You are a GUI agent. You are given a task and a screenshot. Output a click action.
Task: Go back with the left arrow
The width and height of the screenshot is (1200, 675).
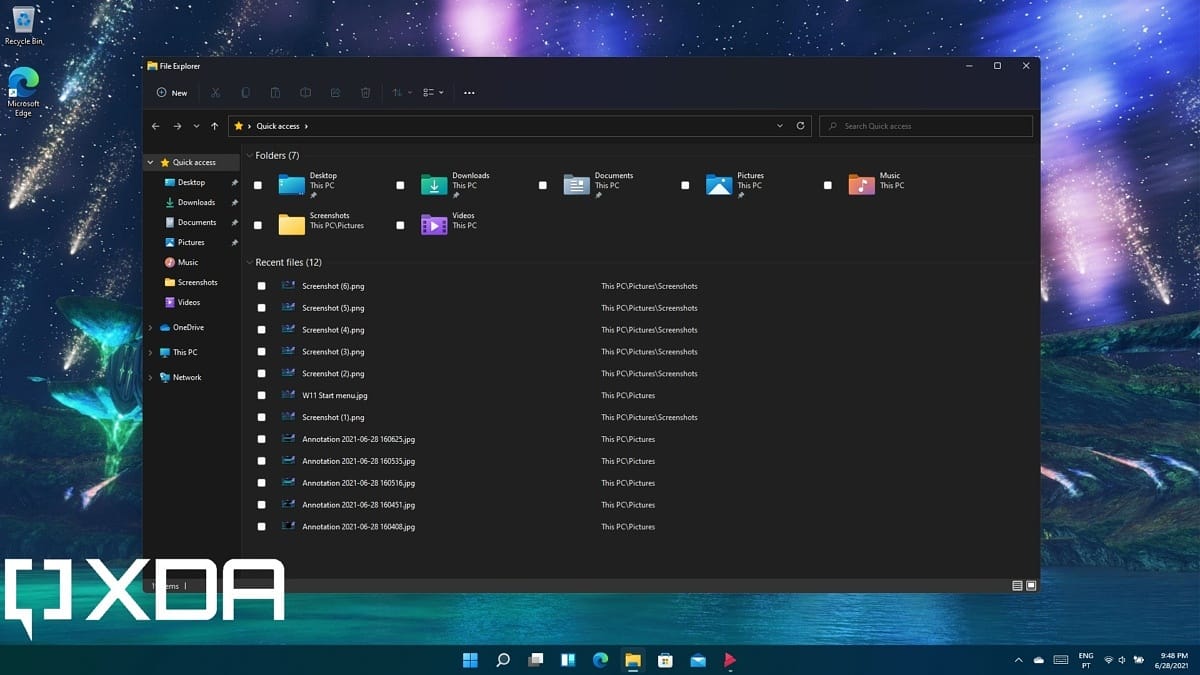click(155, 126)
